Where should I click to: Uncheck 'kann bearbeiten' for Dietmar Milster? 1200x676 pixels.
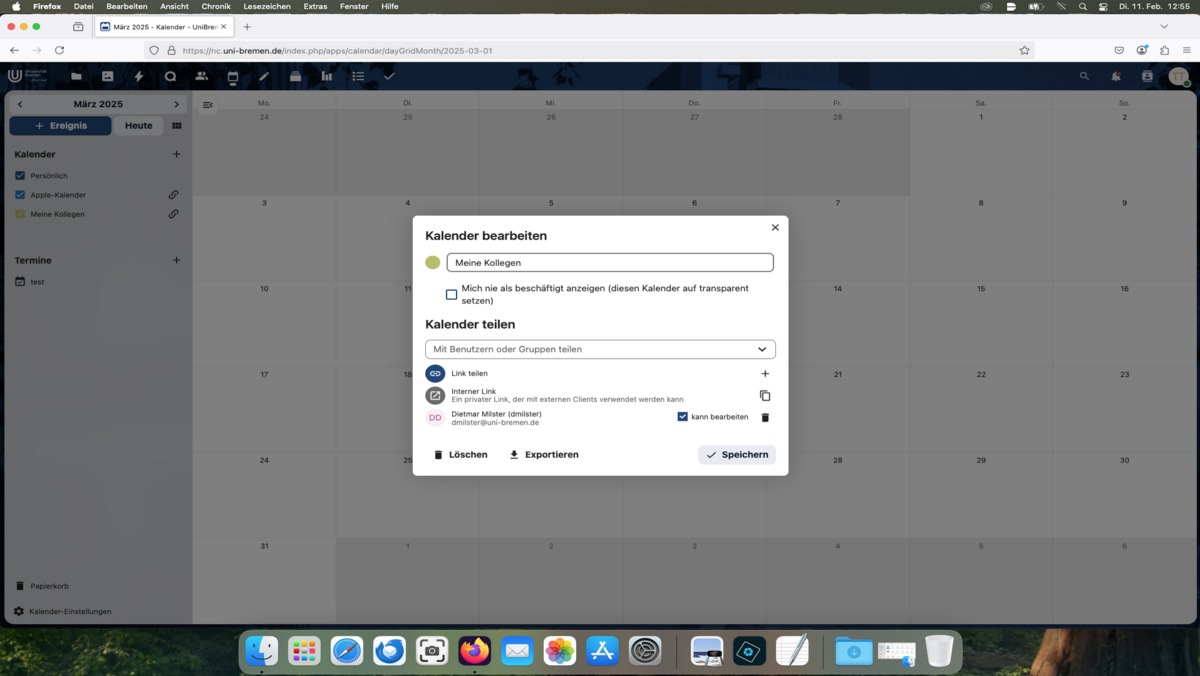tap(683, 417)
